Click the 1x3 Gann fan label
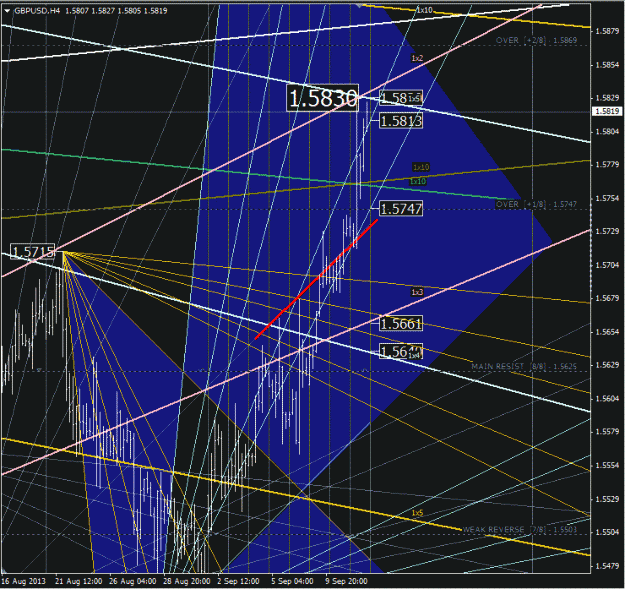 [417, 292]
